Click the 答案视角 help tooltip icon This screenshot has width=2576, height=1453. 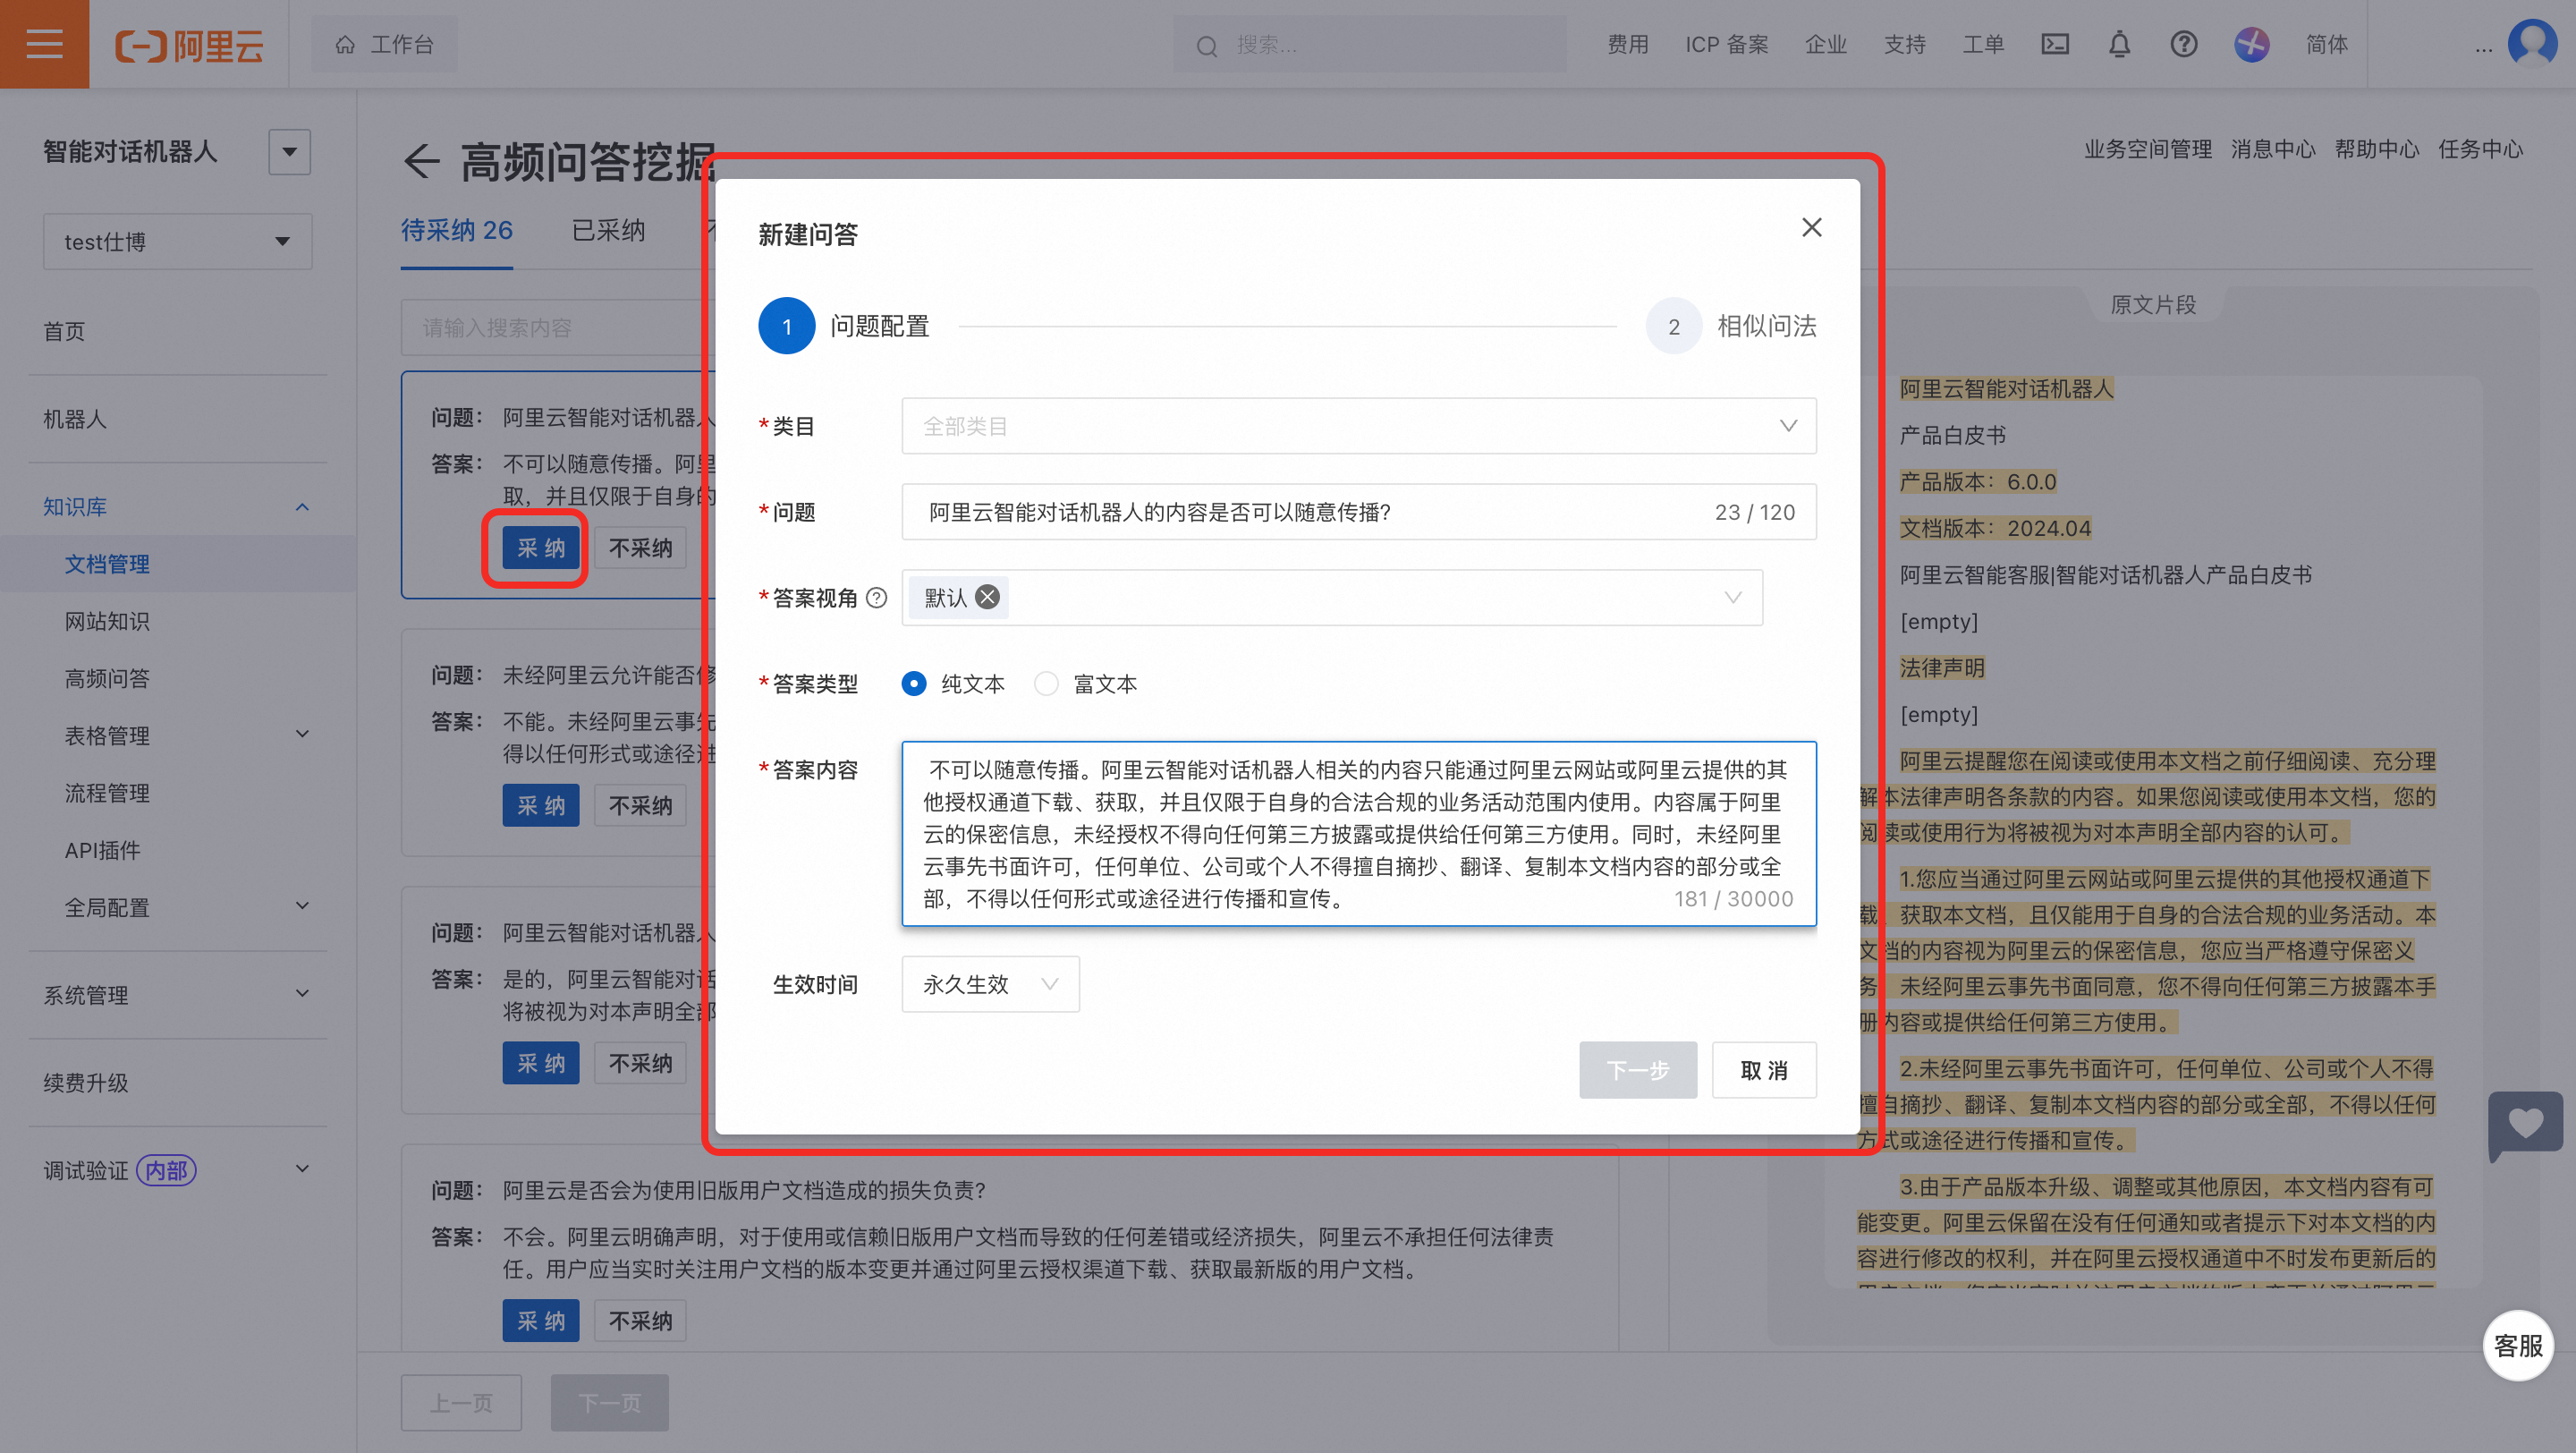tap(877, 598)
